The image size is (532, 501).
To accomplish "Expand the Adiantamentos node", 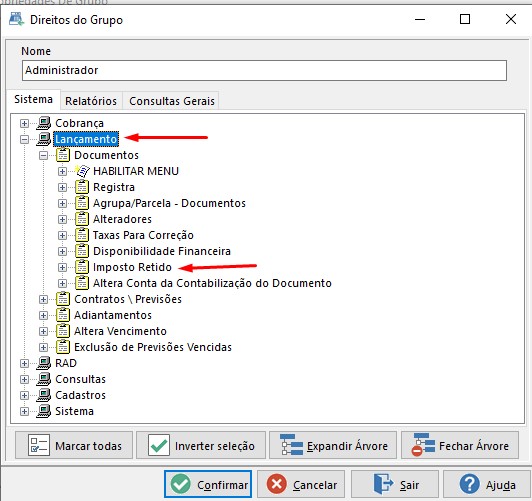I will point(43,315).
